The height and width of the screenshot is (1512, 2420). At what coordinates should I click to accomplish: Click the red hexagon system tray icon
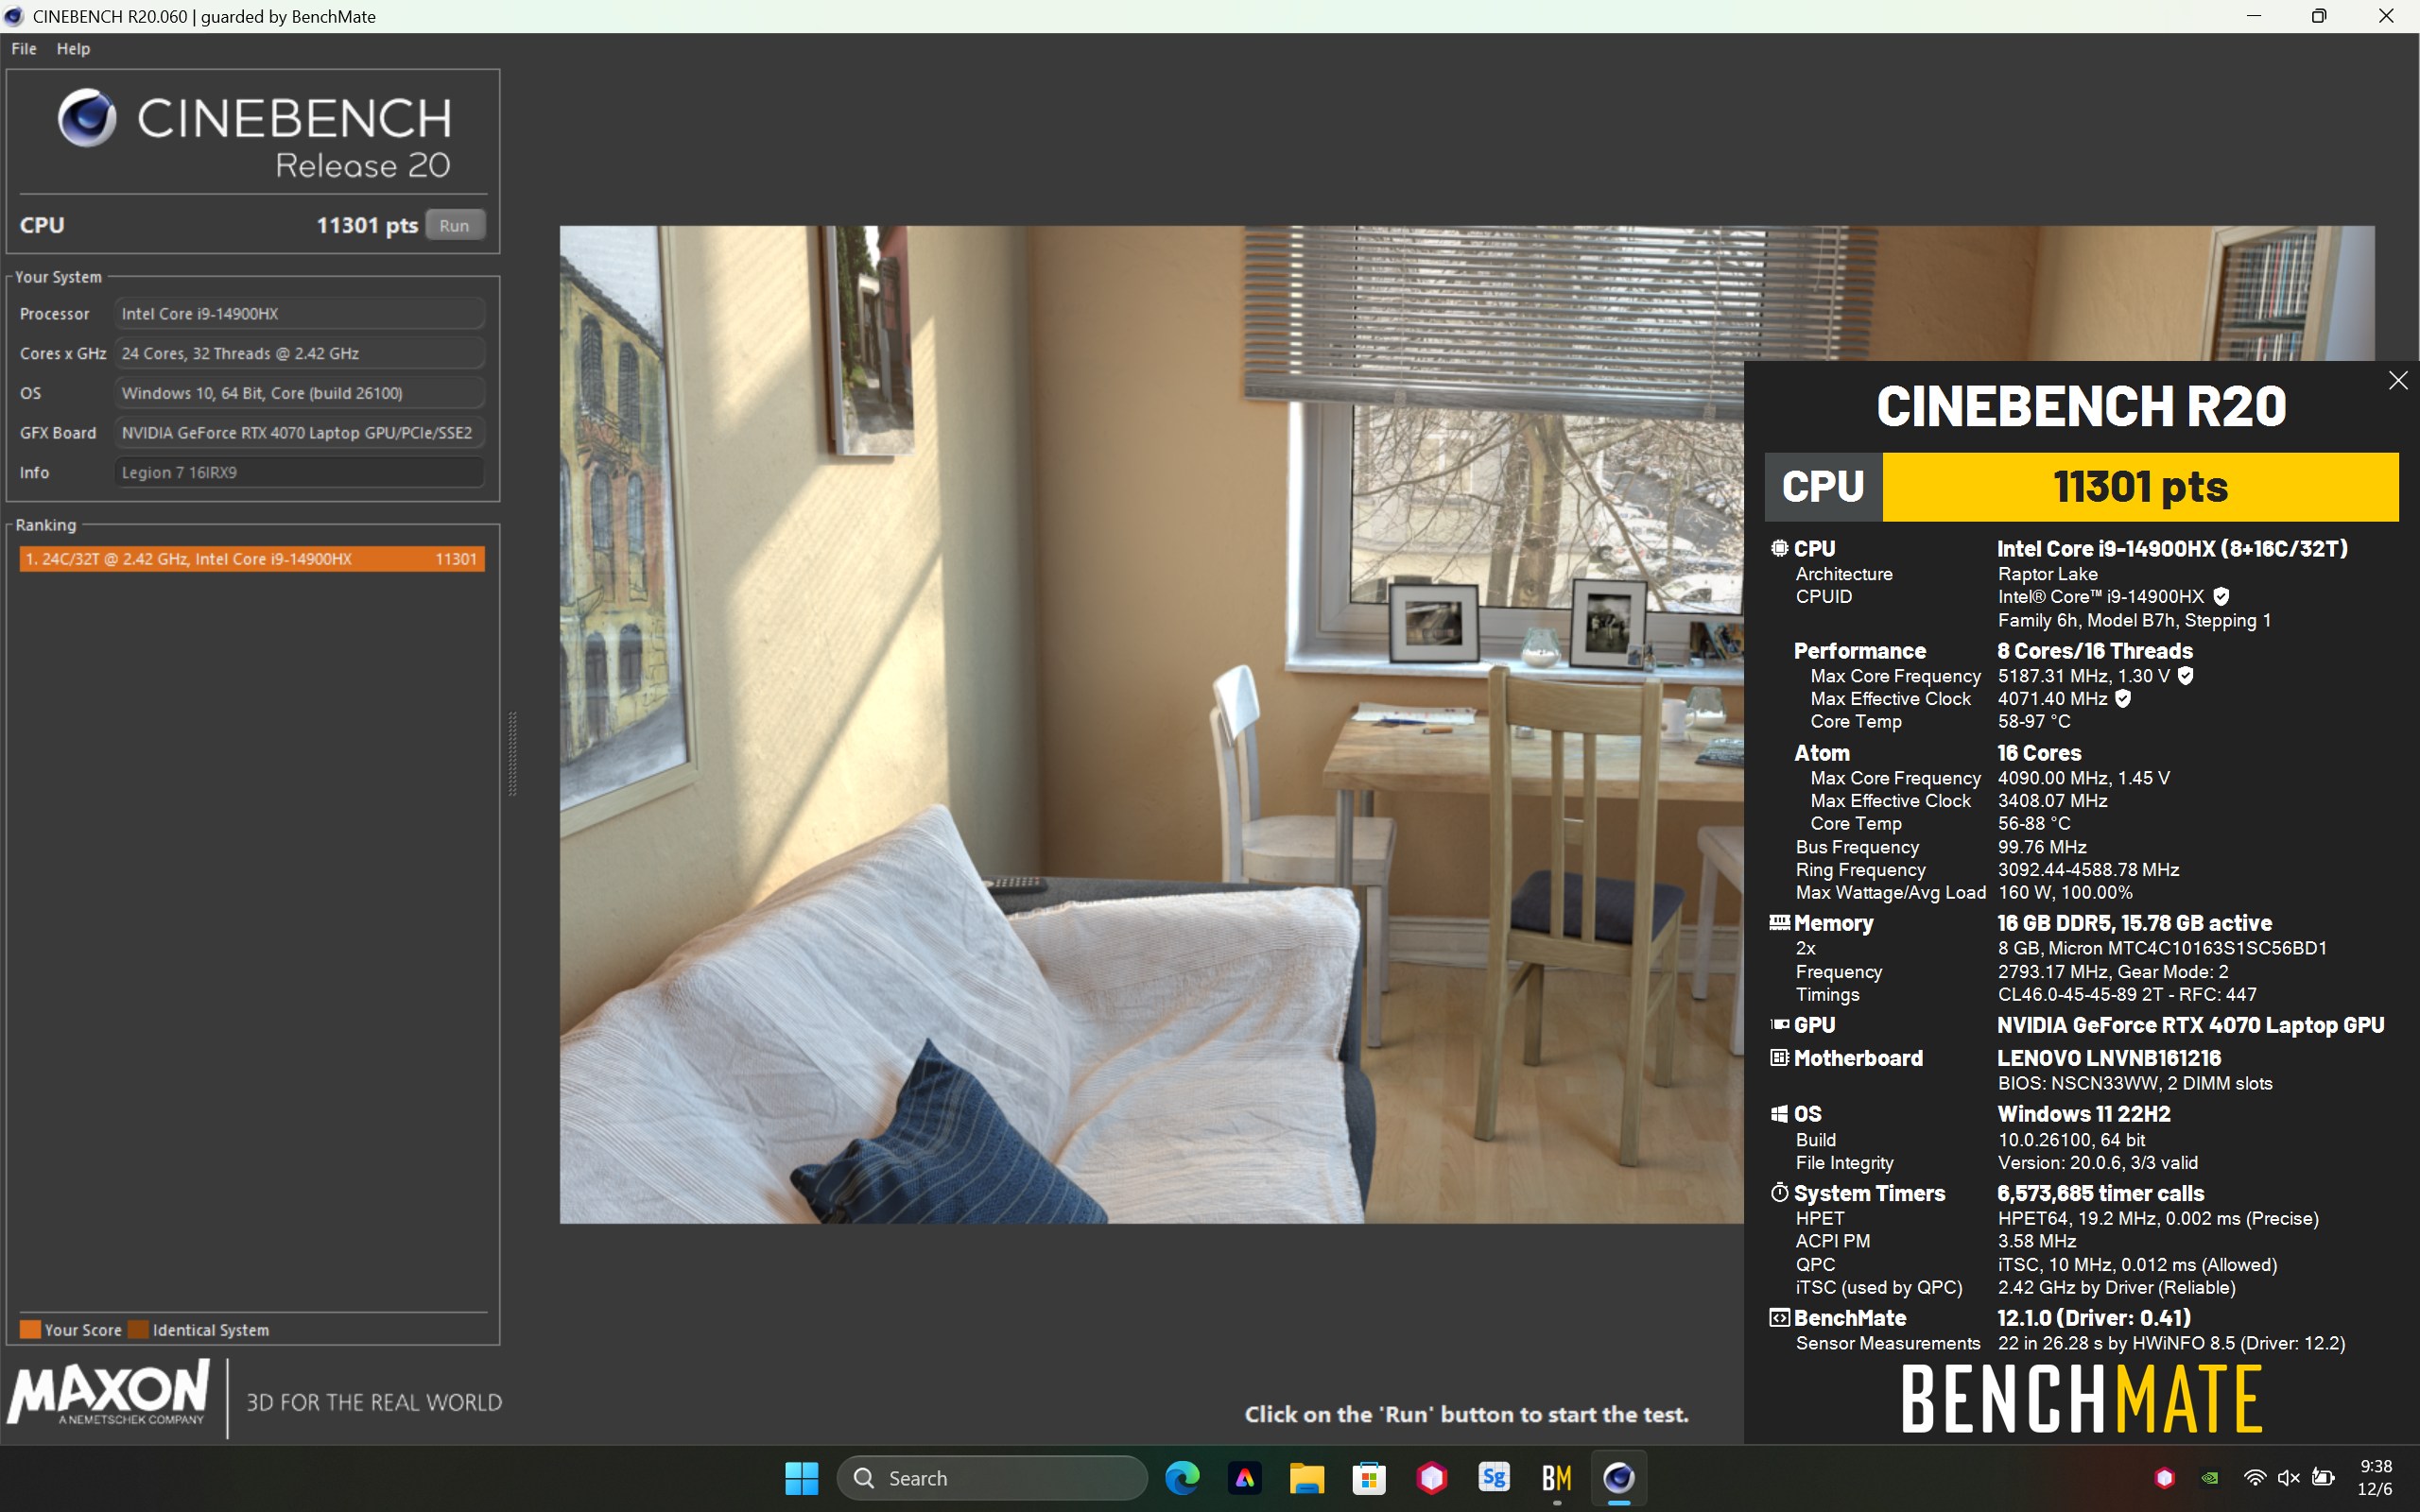(2165, 1477)
